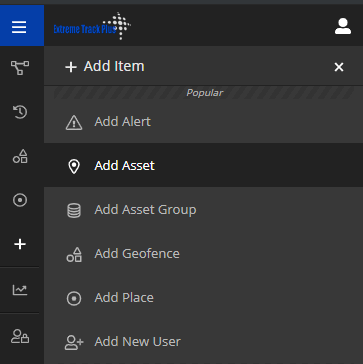
Task: Choose Add Asset Group option
Action: coord(203,210)
